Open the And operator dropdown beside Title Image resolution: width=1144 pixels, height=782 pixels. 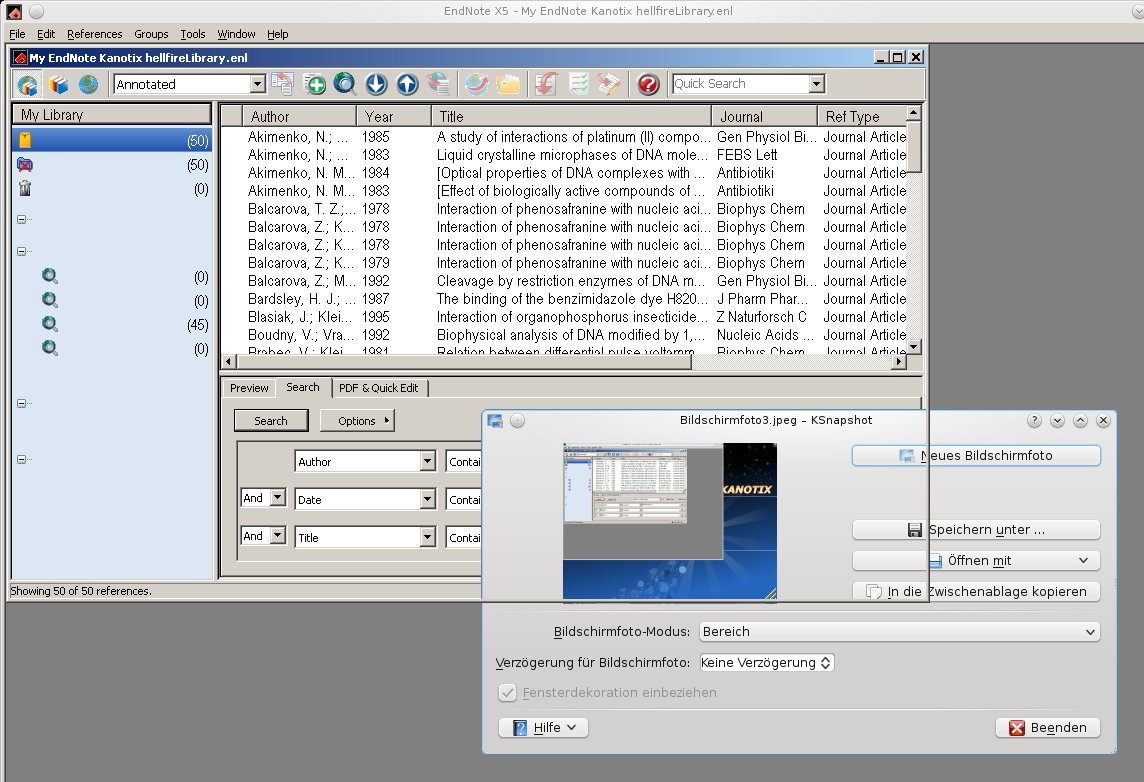(x=277, y=535)
